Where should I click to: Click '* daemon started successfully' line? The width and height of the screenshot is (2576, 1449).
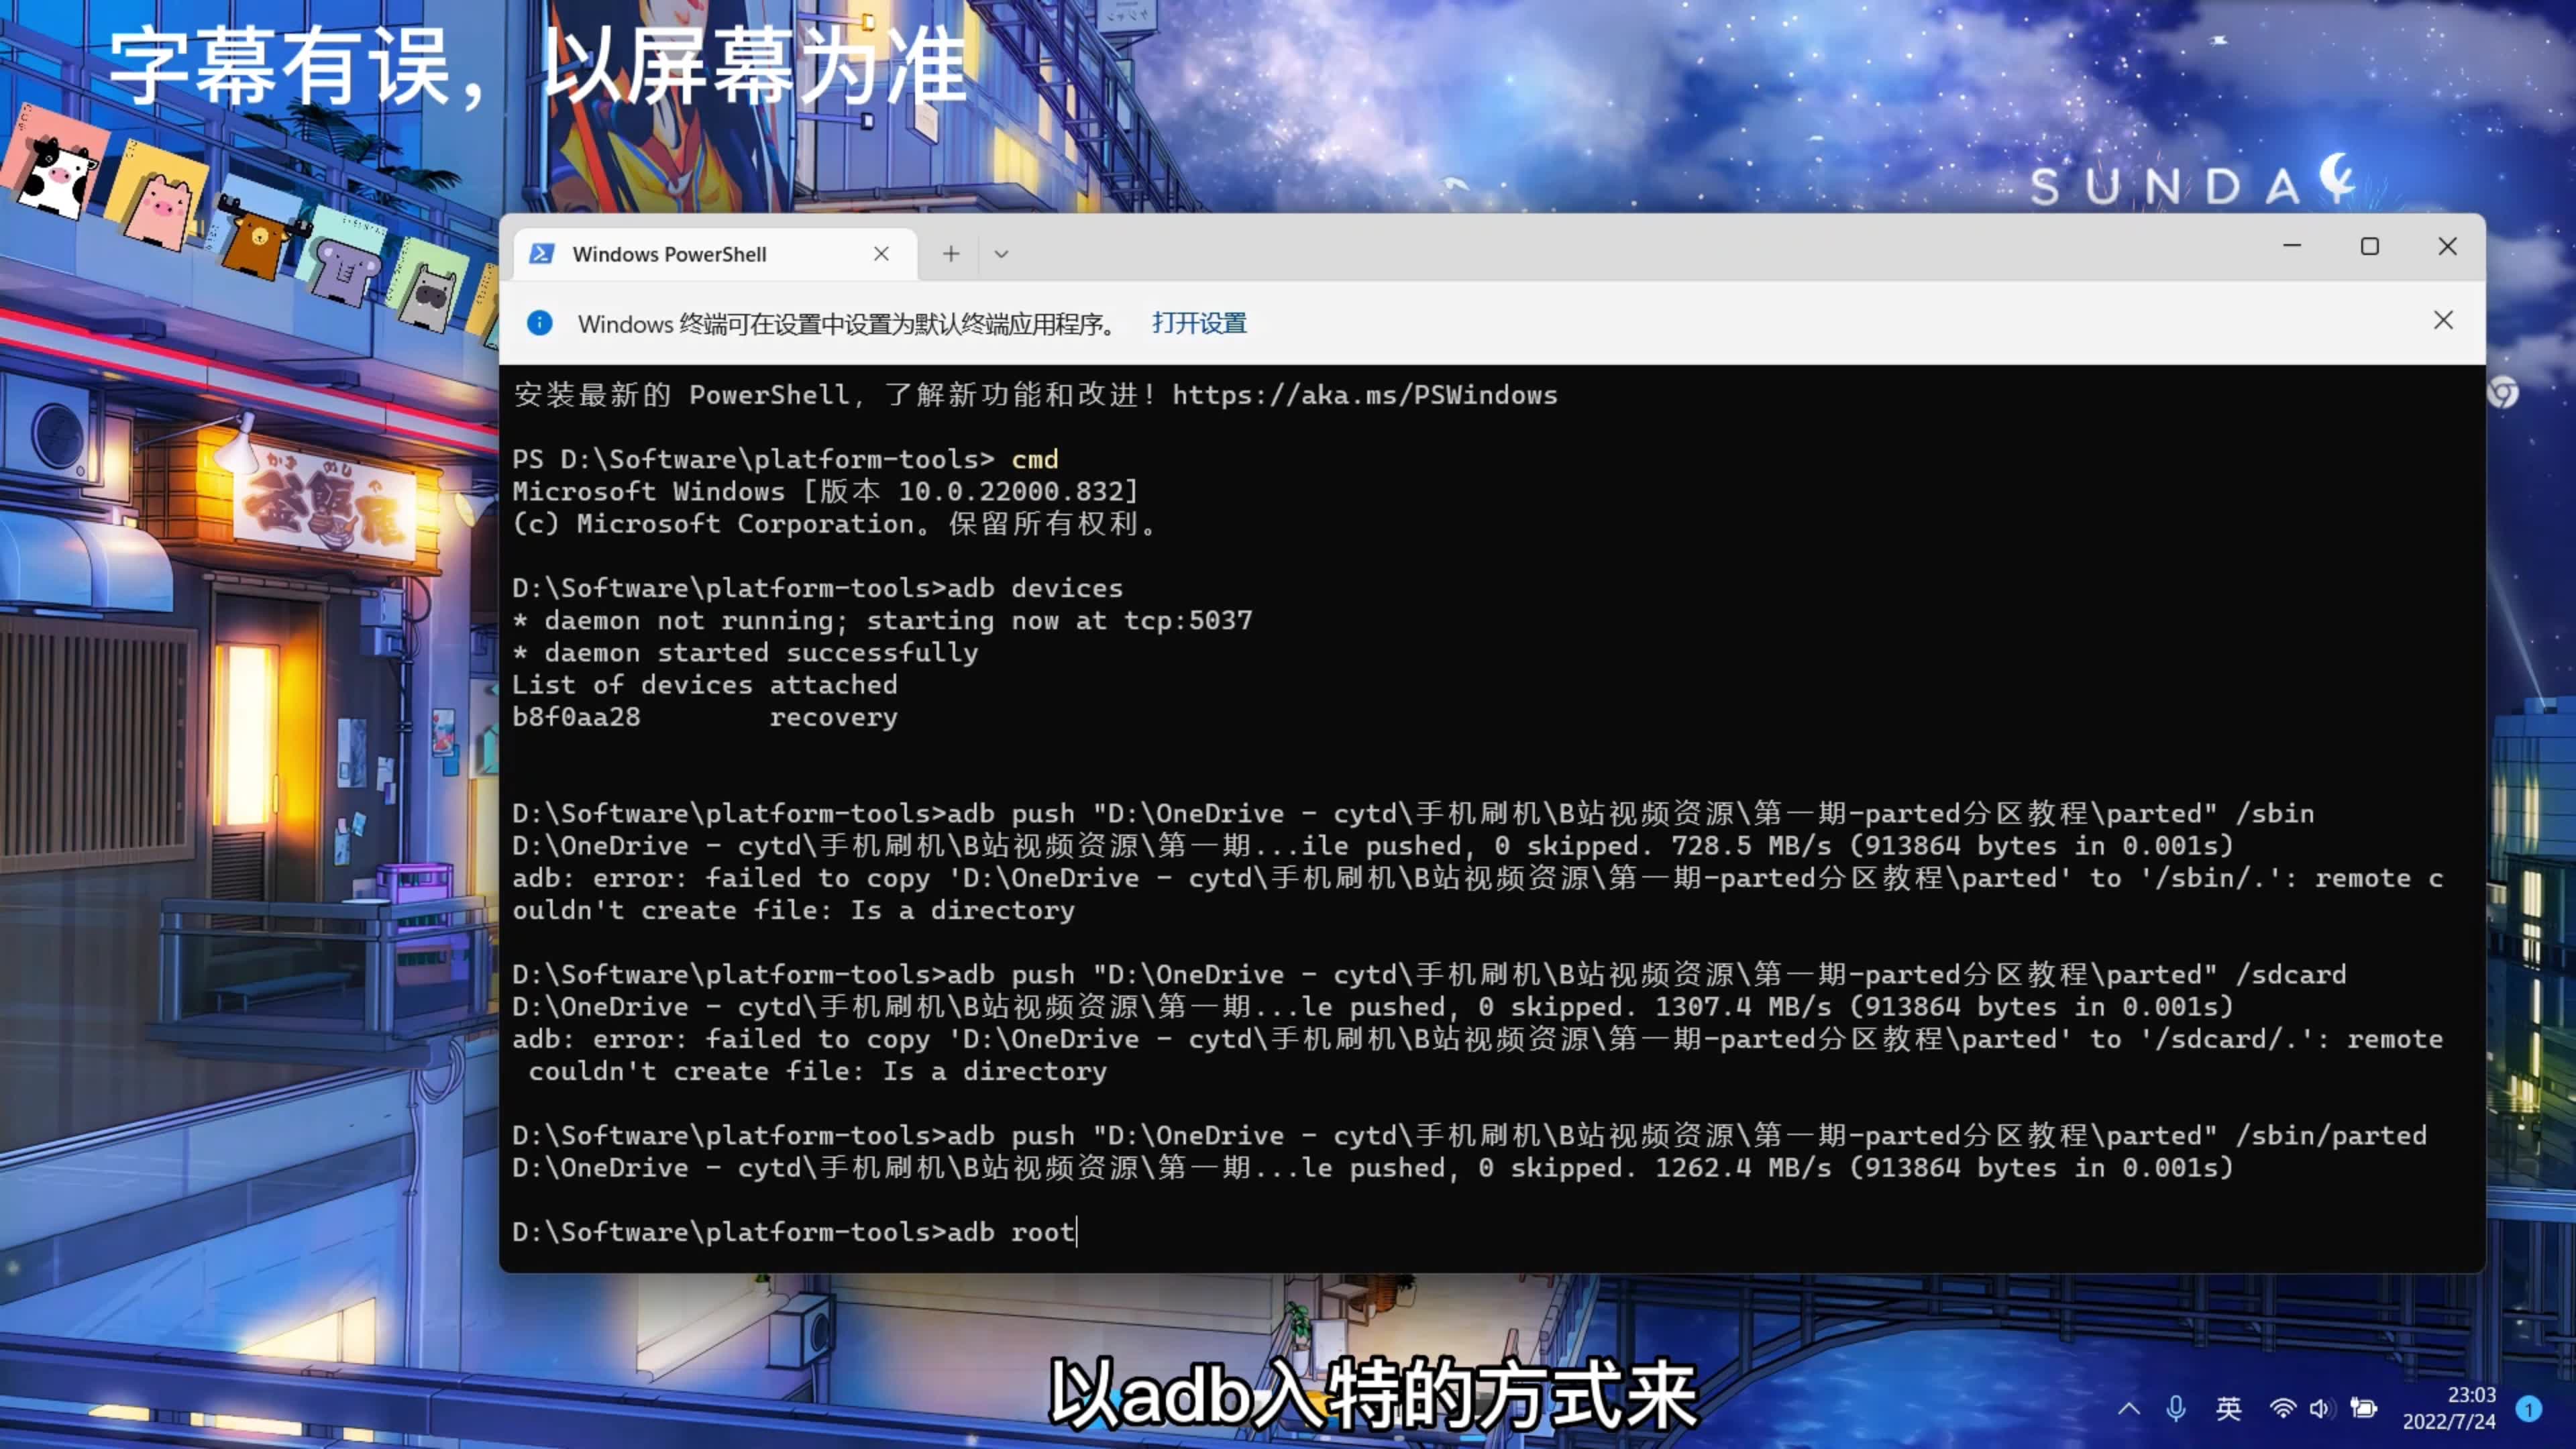tap(745, 653)
